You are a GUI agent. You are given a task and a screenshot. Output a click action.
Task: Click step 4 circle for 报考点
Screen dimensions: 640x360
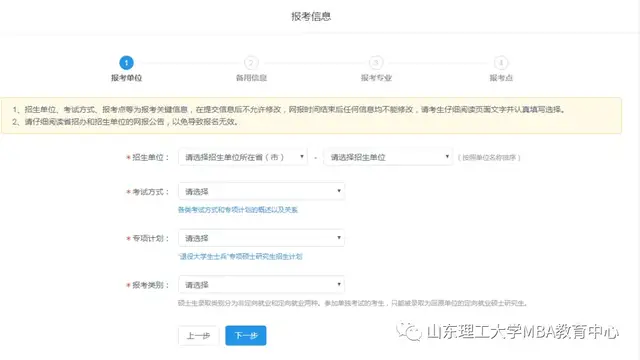501,63
